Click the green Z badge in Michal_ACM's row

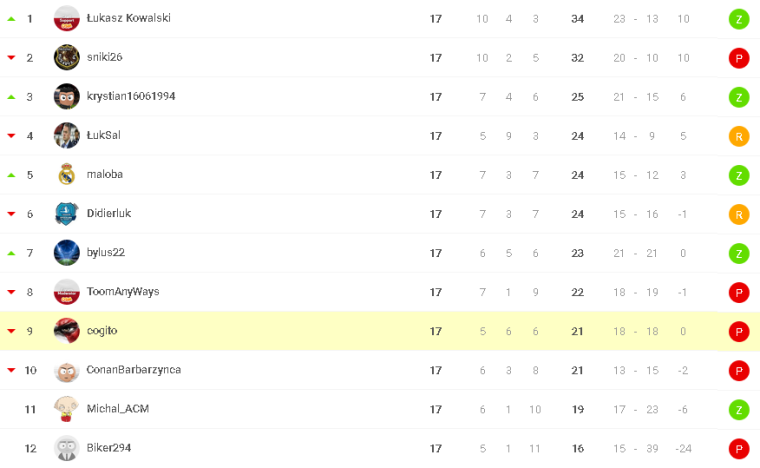coord(739,409)
